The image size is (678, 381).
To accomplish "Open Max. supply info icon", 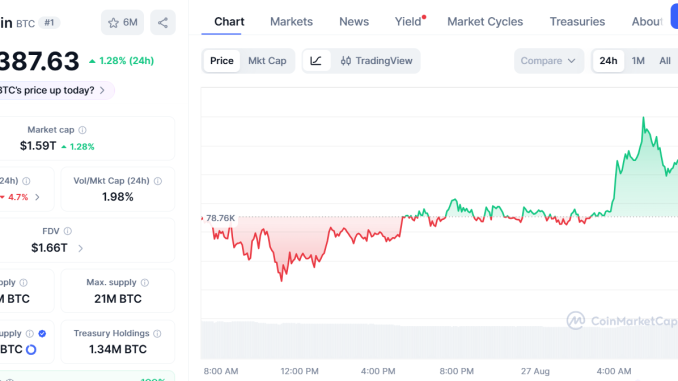I will point(145,282).
